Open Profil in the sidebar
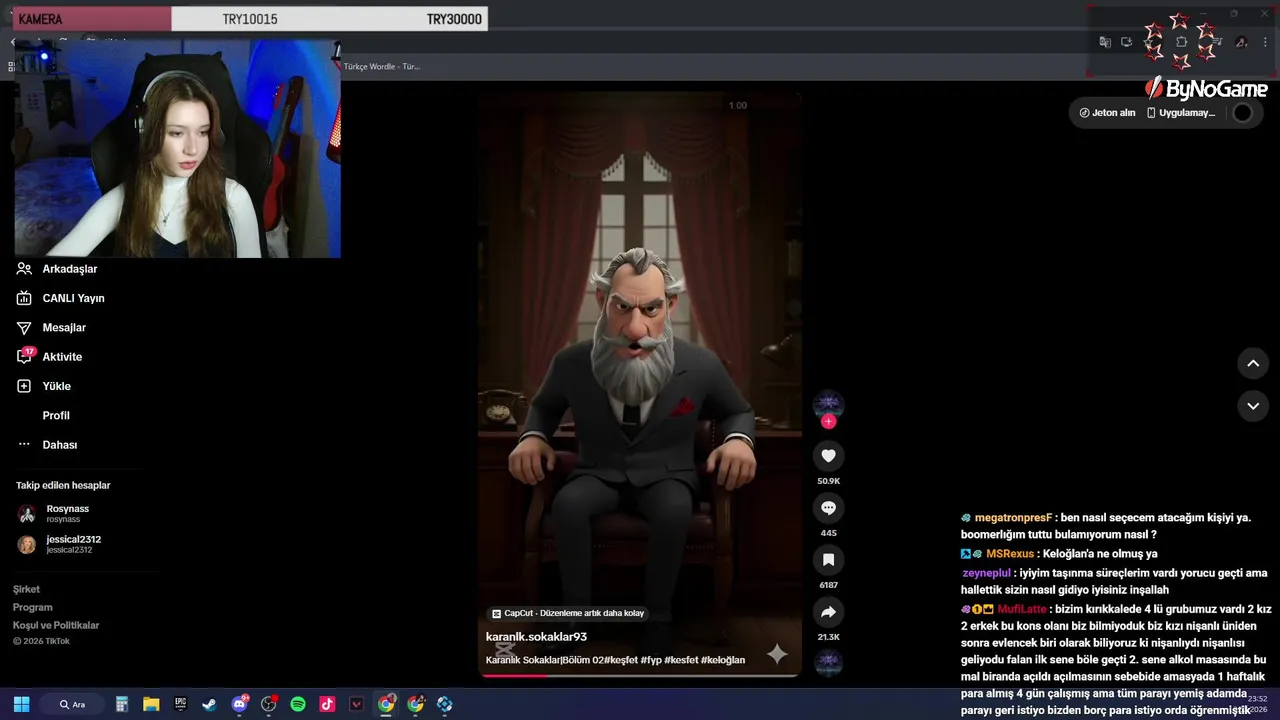The width and height of the screenshot is (1280, 720). (56, 415)
